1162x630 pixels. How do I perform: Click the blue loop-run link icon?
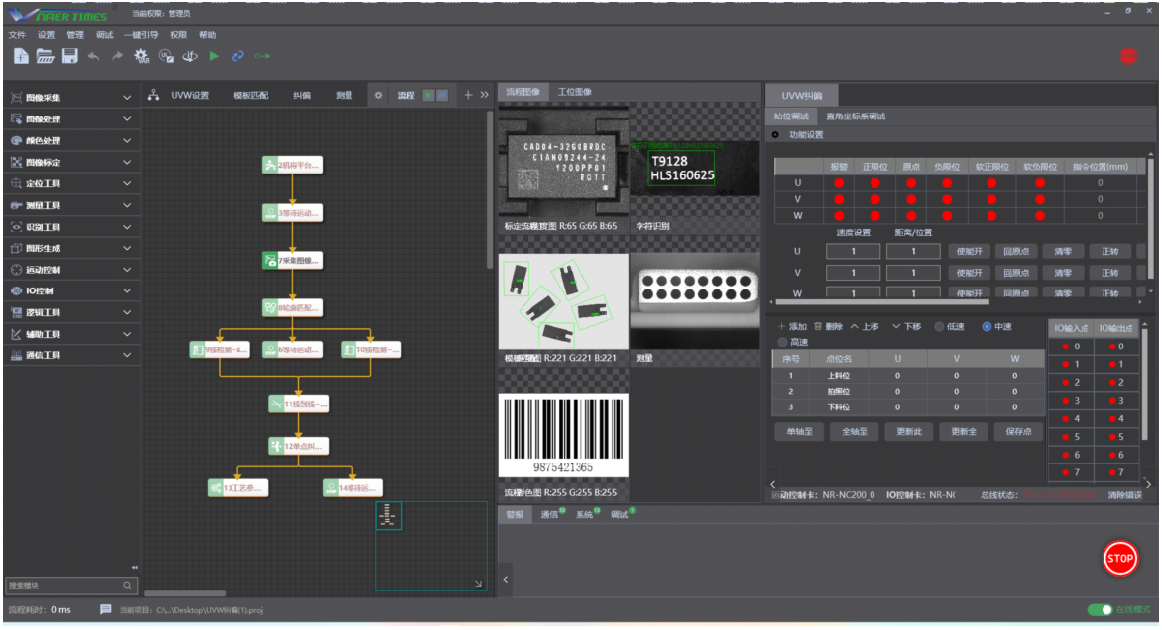coord(237,56)
